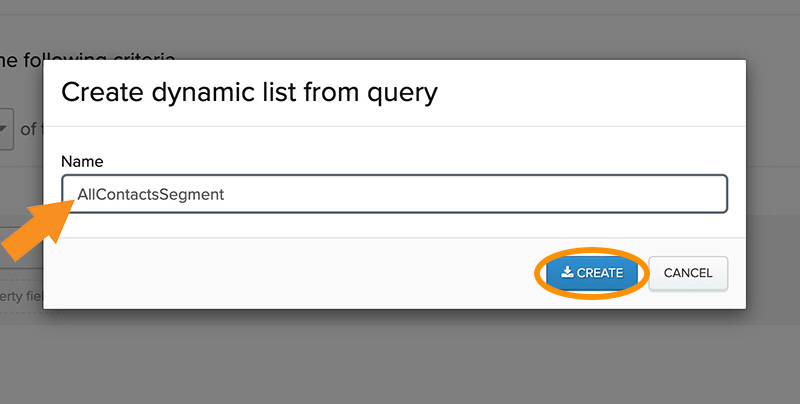Screen dimensions: 800x404
Task: Click the white space between Name field and footer
Action: (394, 225)
